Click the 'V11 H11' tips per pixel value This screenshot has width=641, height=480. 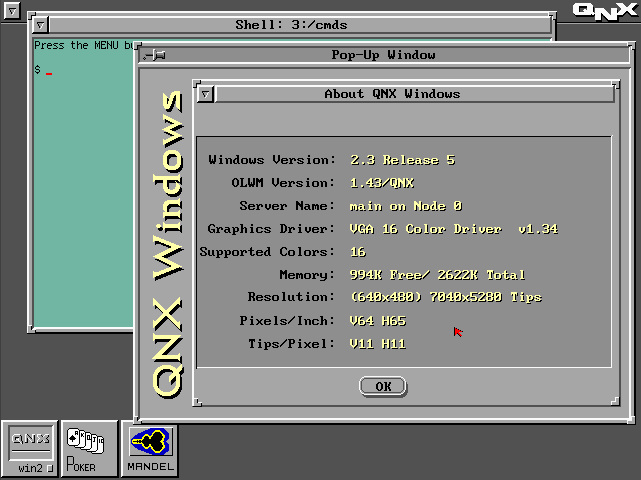pyautogui.click(x=378, y=343)
